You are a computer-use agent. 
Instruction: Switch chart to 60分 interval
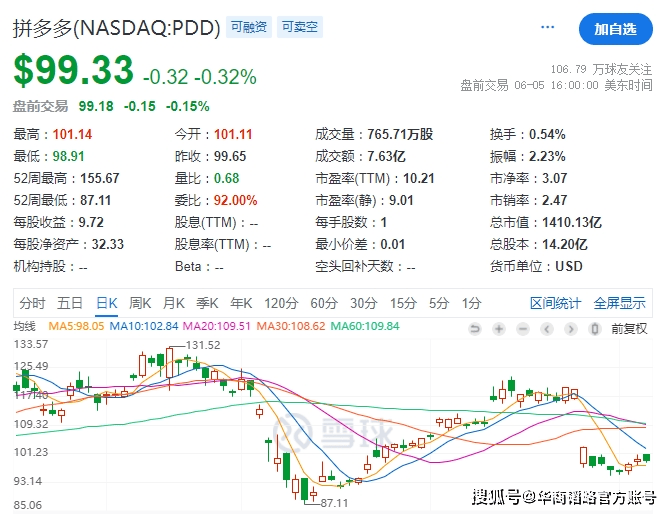pyautogui.click(x=324, y=303)
